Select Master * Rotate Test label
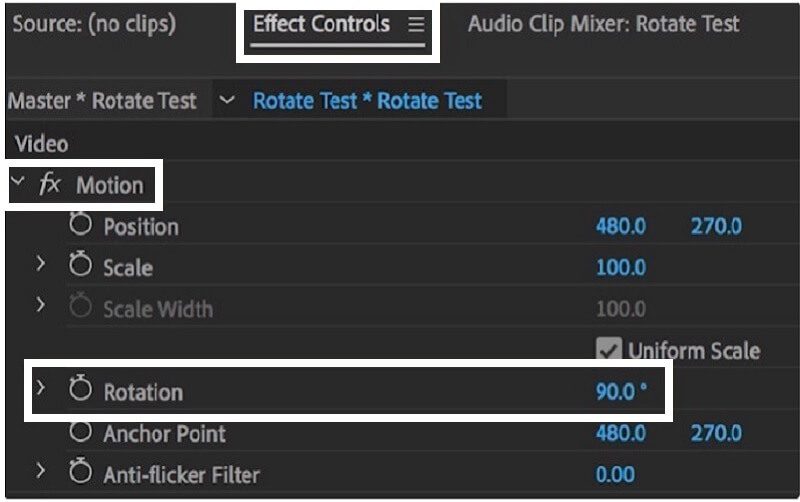Screen dimensions: 800x502 point(102,101)
